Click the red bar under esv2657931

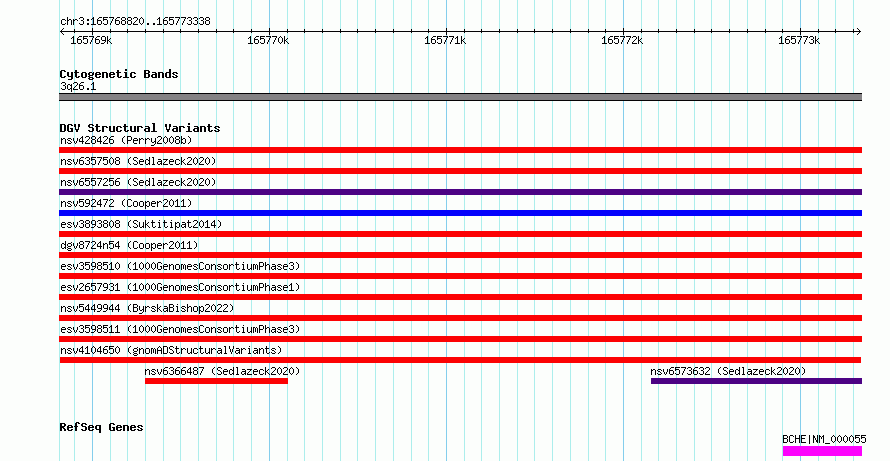460,297
